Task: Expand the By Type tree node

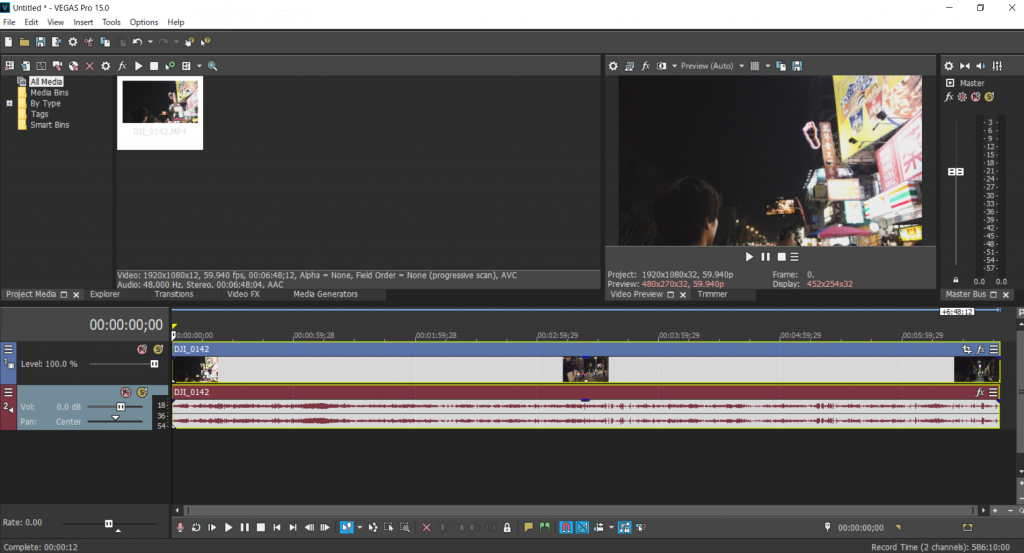Action: [x=9, y=103]
